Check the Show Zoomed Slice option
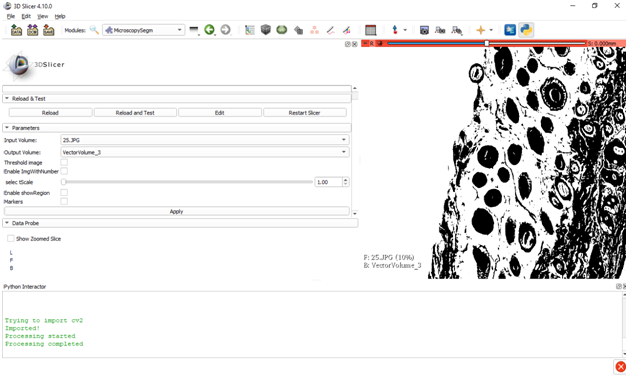The height and width of the screenshot is (377, 628). (11, 239)
